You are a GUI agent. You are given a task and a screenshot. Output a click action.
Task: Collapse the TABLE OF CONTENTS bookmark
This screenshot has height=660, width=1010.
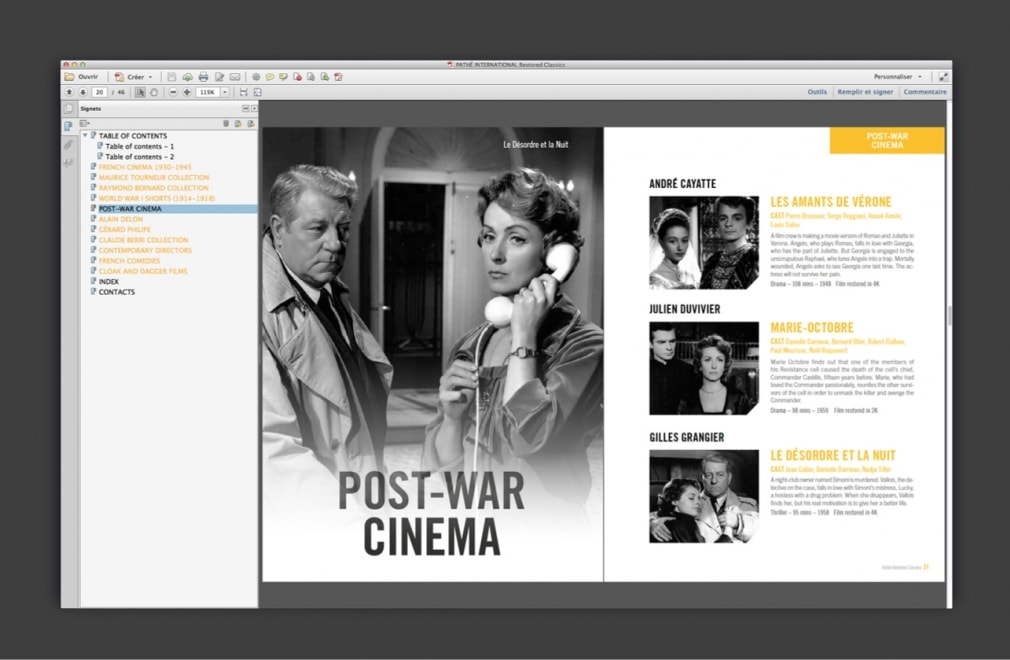pos(86,136)
